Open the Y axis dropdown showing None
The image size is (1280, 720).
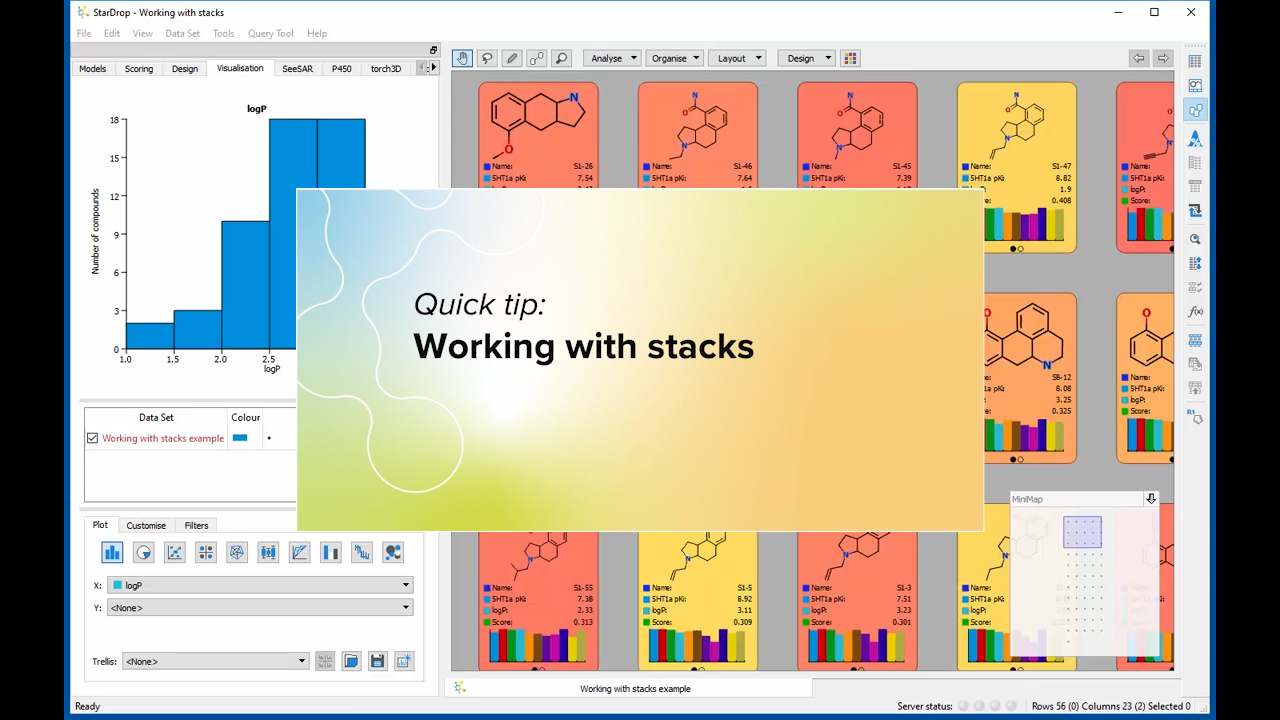point(404,607)
